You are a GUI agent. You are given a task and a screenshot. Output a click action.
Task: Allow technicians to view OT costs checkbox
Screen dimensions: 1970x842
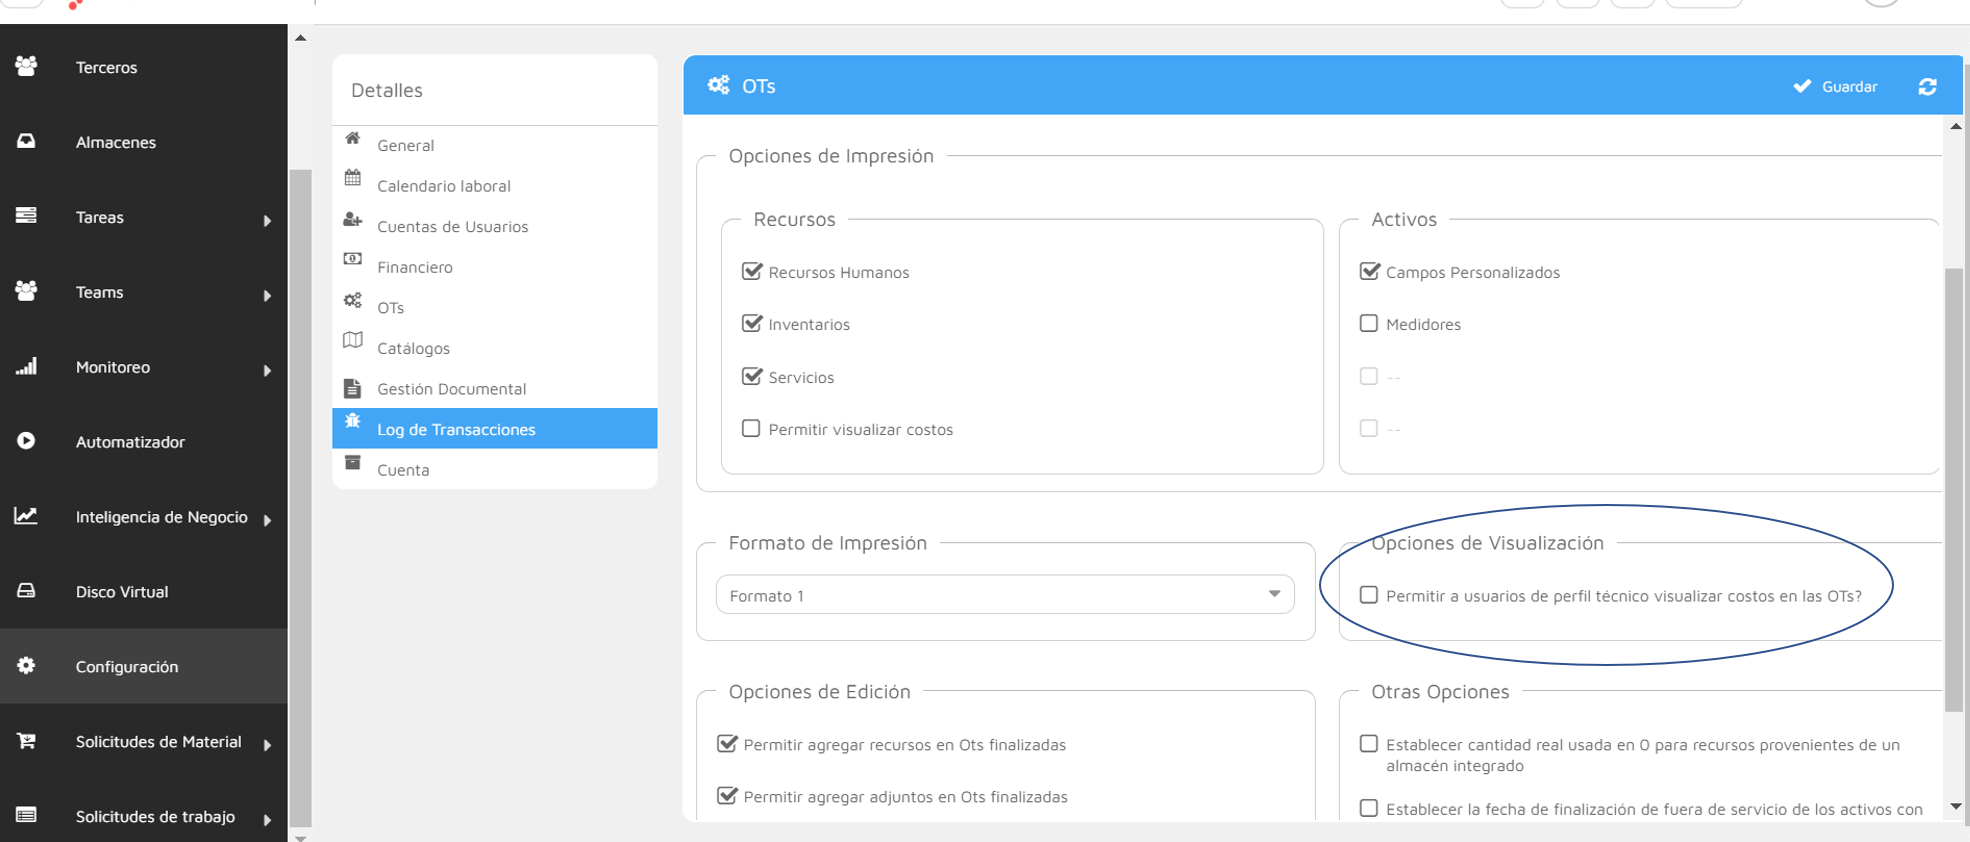pyautogui.click(x=1369, y=595)
